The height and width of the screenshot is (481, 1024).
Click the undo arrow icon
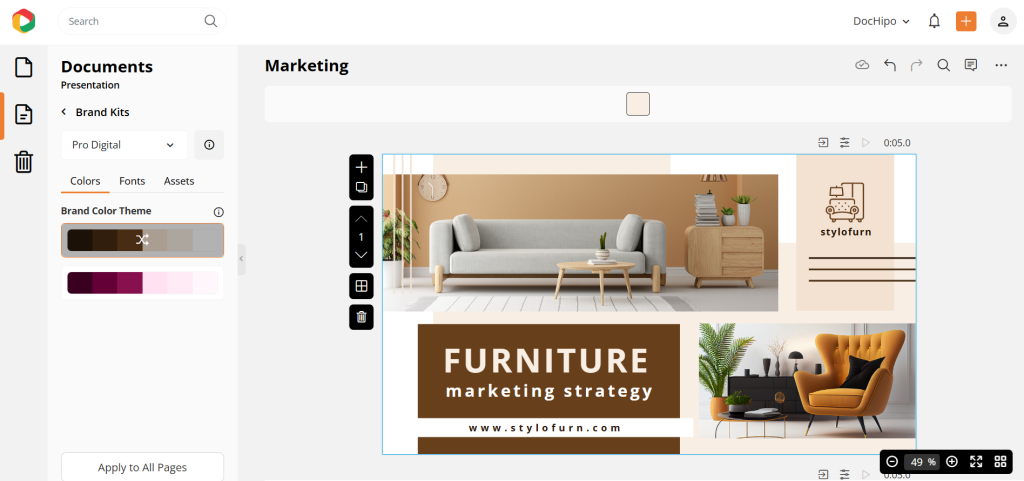coord(889,65)
